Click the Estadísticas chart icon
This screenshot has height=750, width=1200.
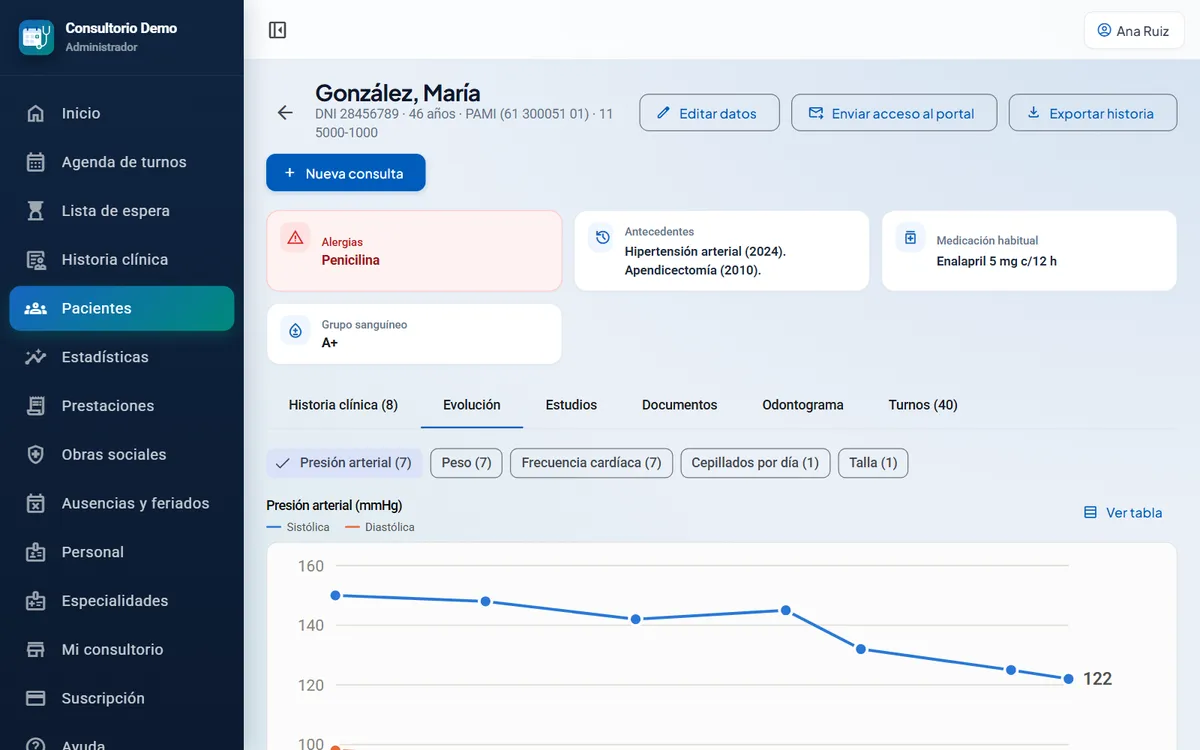pos(36,357)
